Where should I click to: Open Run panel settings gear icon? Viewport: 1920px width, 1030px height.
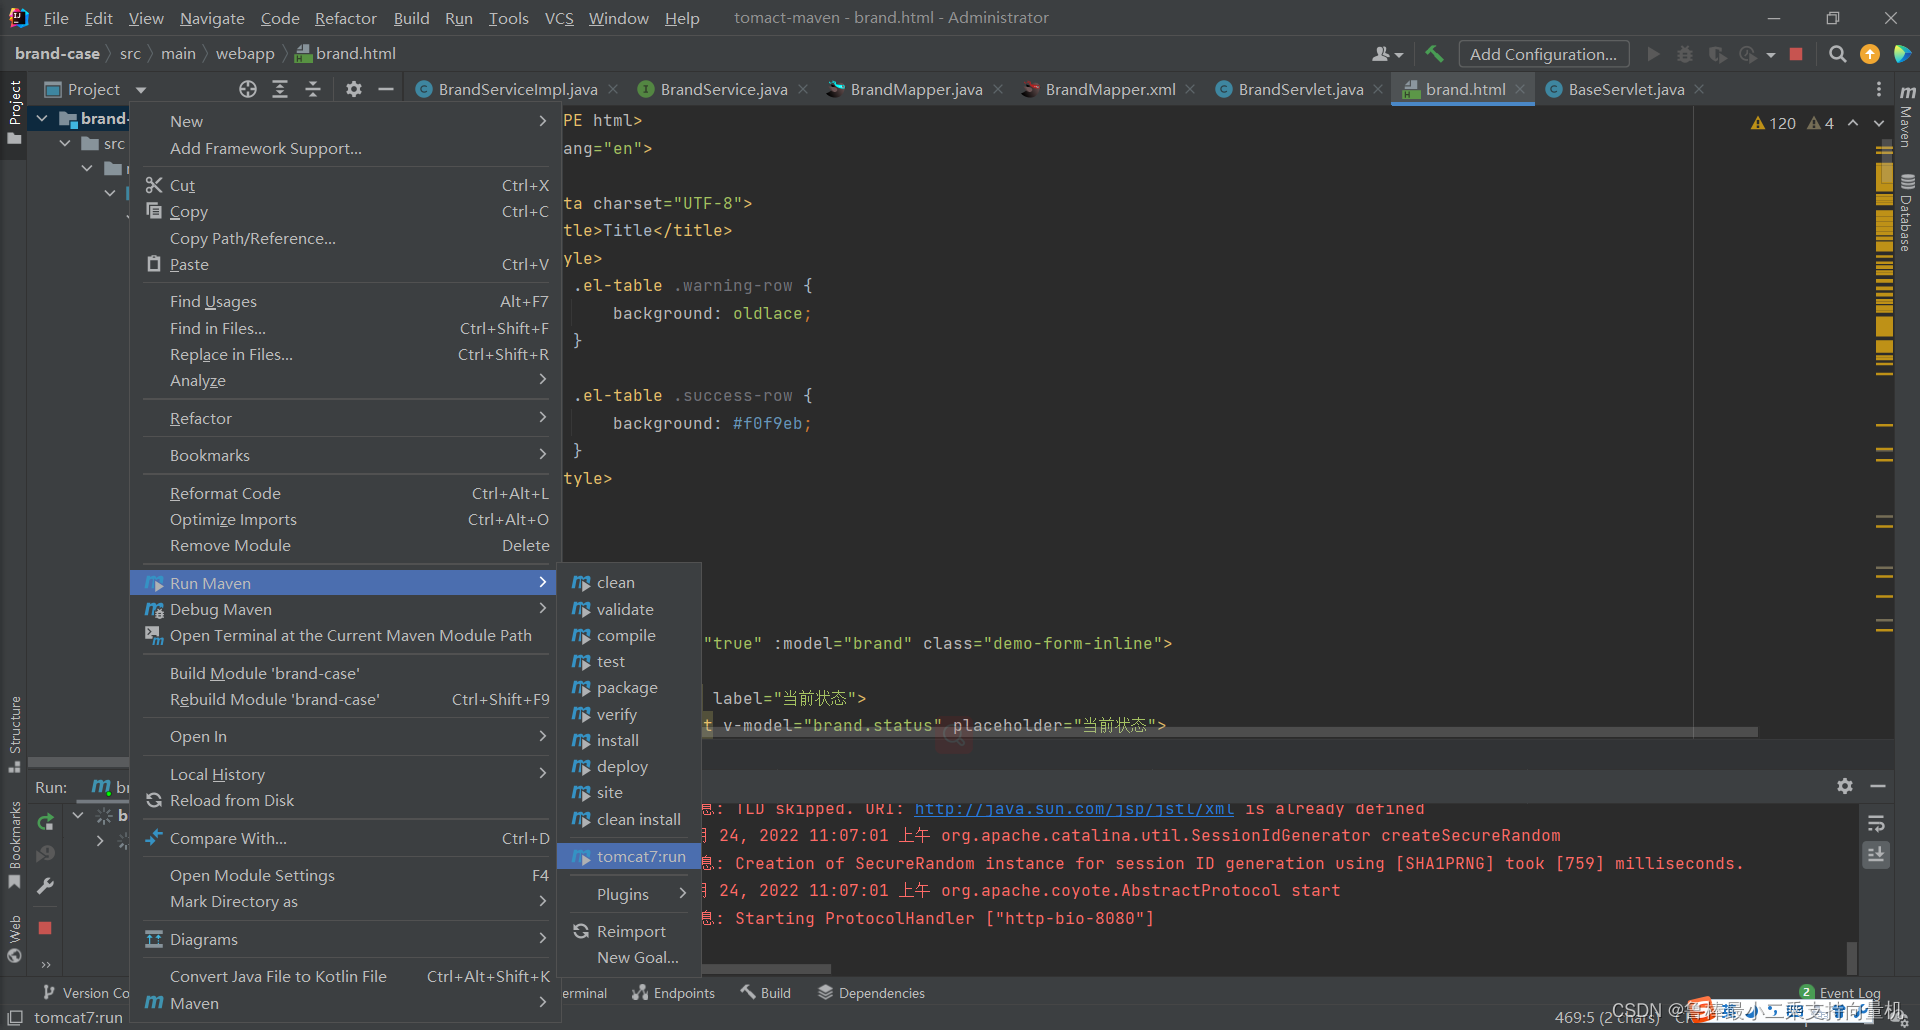pyautogui.click(x=1845, y=786)
